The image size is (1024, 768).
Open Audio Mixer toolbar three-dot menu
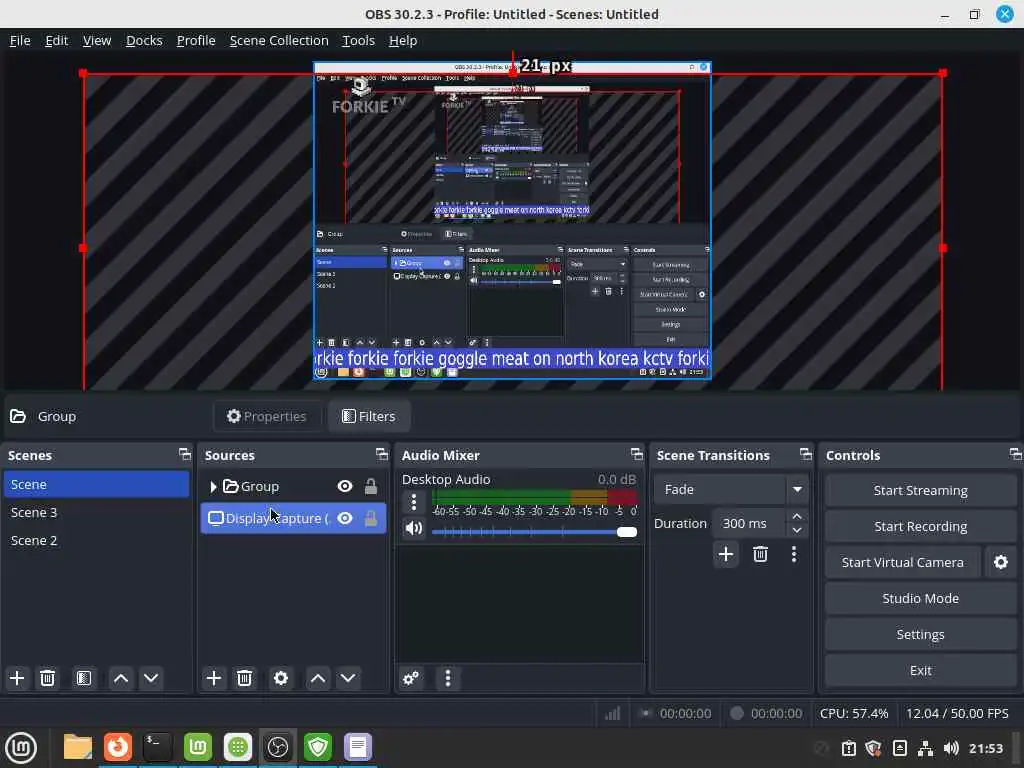click(x=447, y=678)
